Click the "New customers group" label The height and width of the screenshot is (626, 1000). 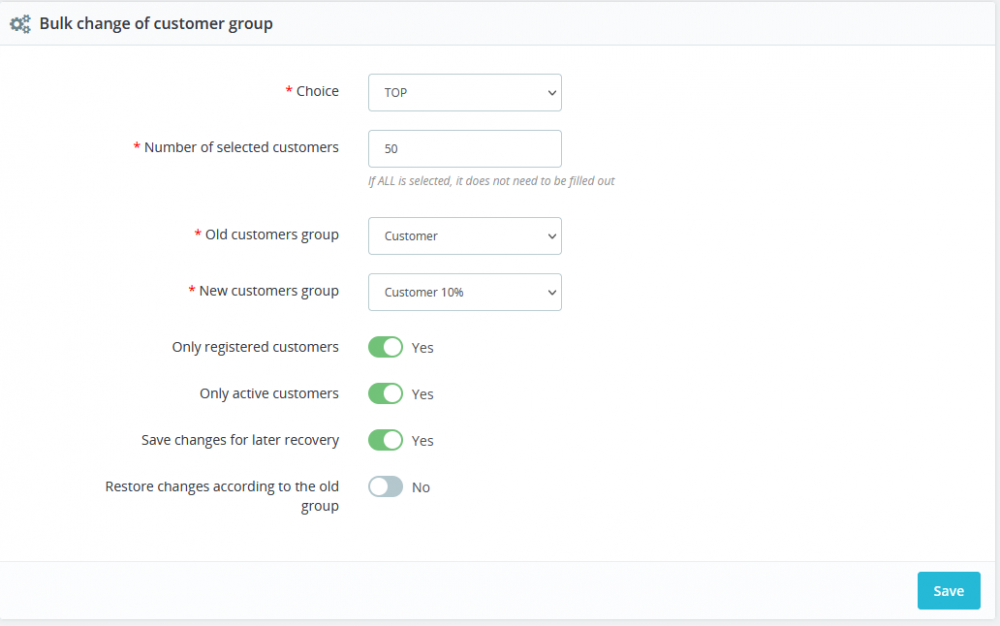point(268,291)
